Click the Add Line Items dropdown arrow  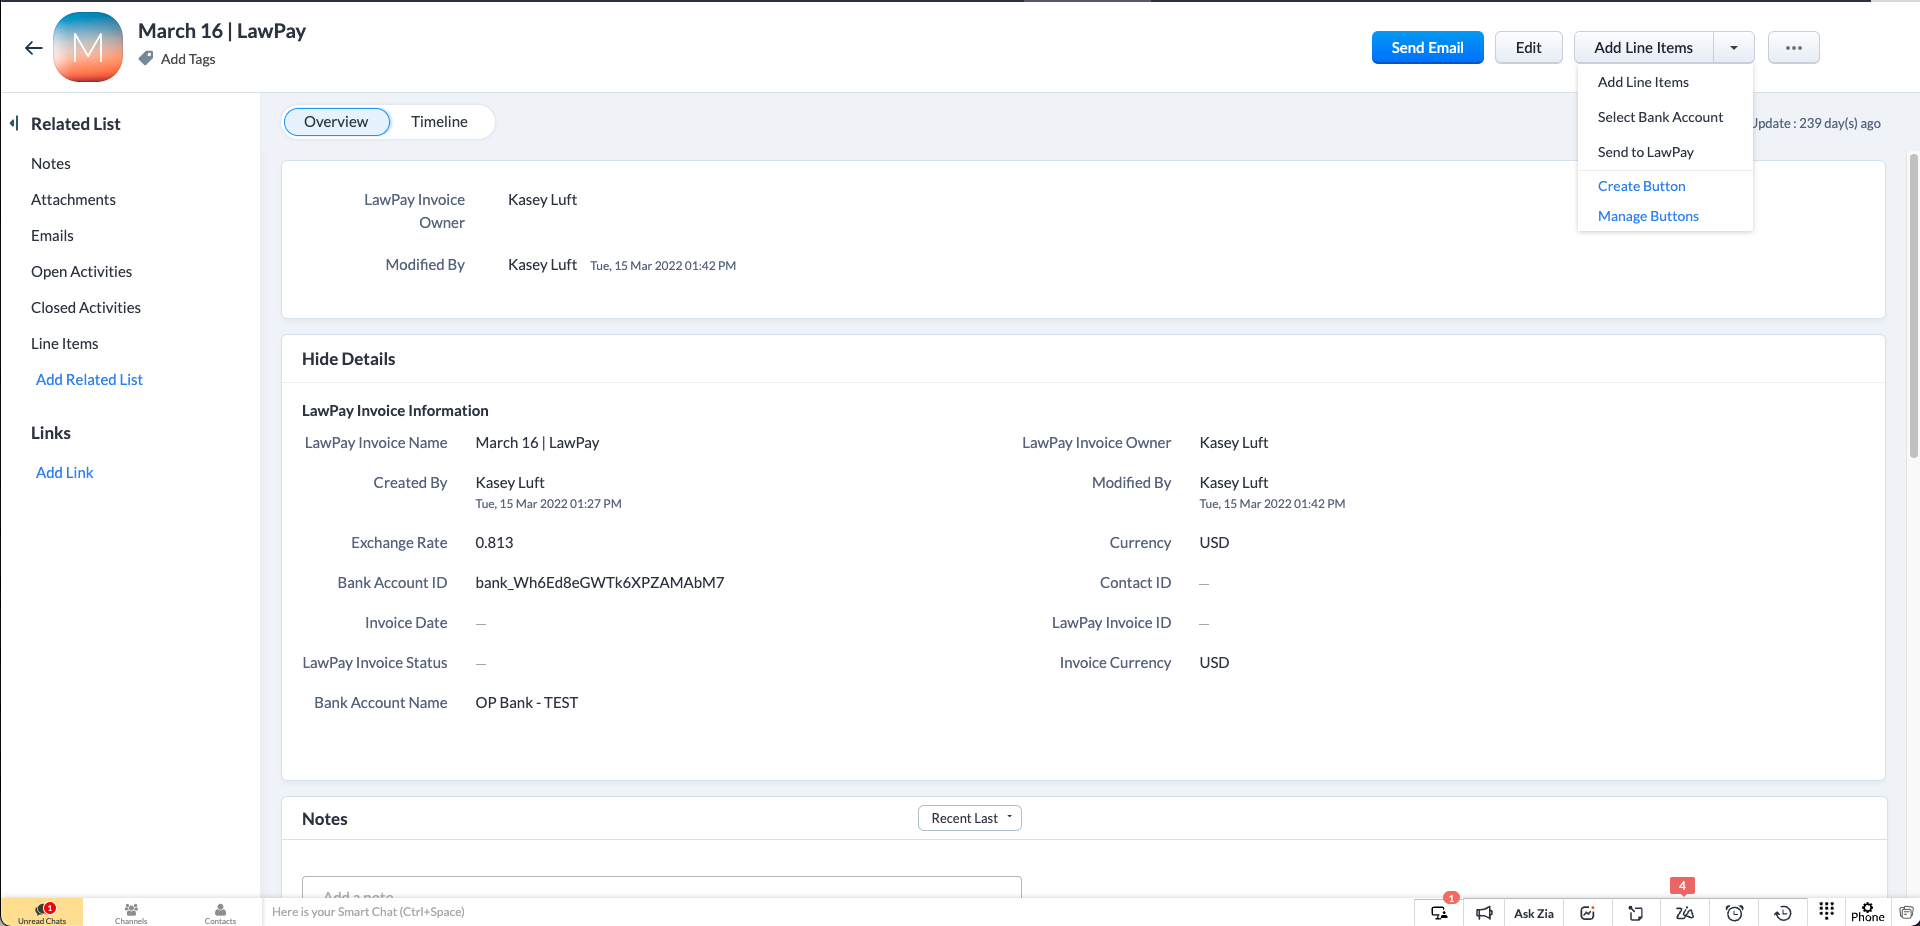(1733, 48)
